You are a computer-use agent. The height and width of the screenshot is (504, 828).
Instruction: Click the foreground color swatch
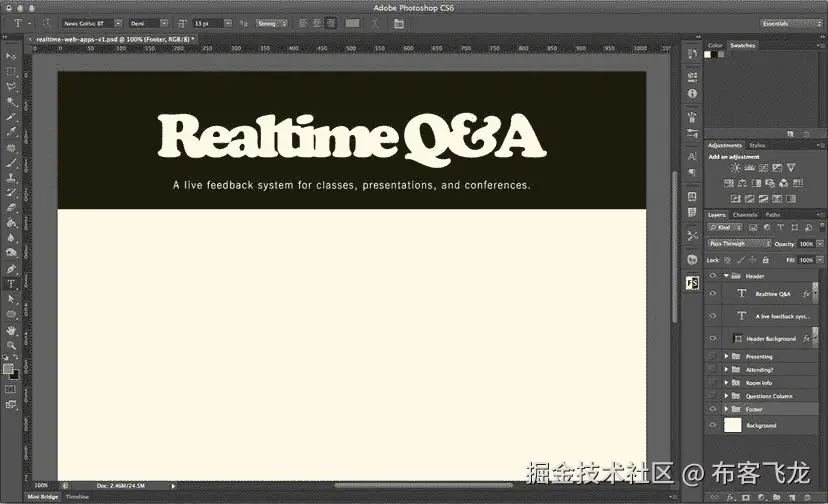[8, 369]
